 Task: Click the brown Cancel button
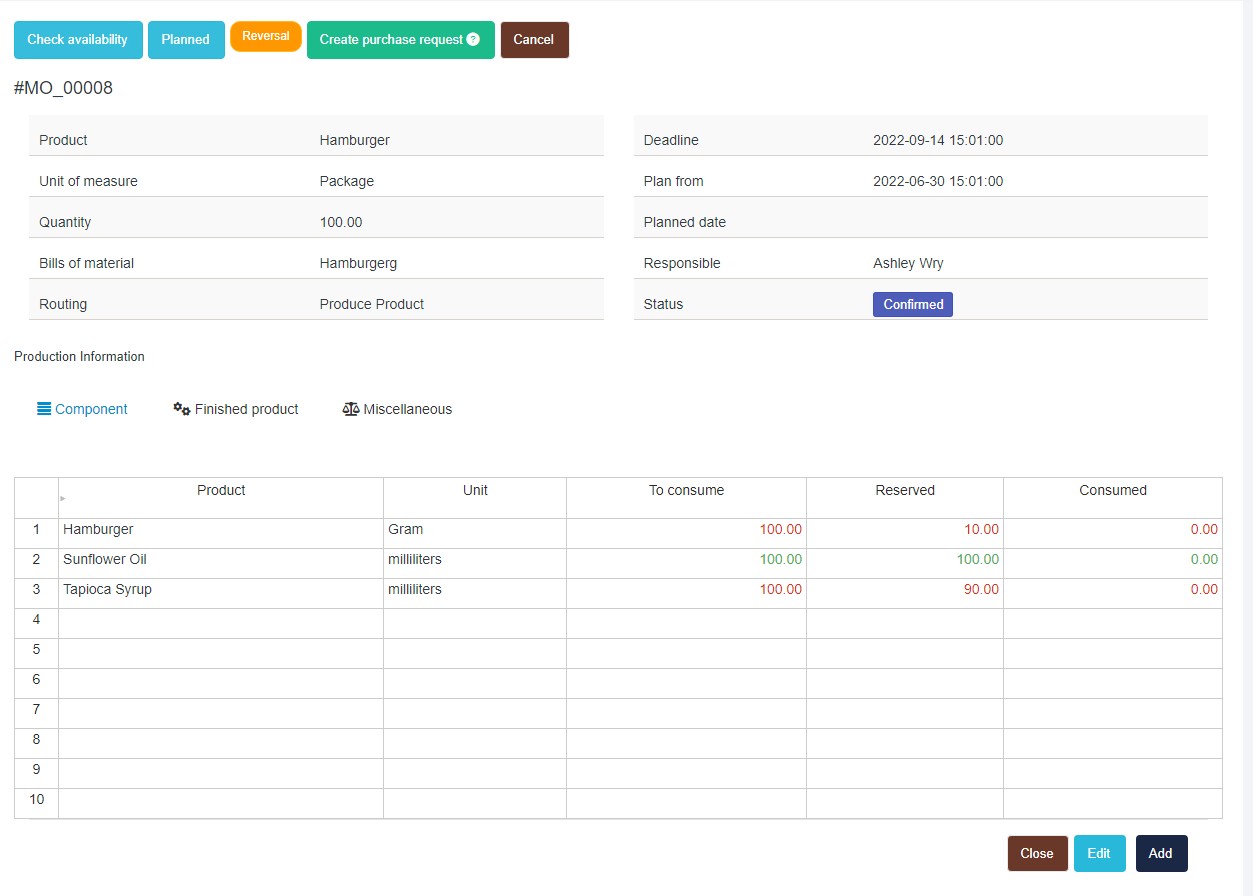pos(534,40)
